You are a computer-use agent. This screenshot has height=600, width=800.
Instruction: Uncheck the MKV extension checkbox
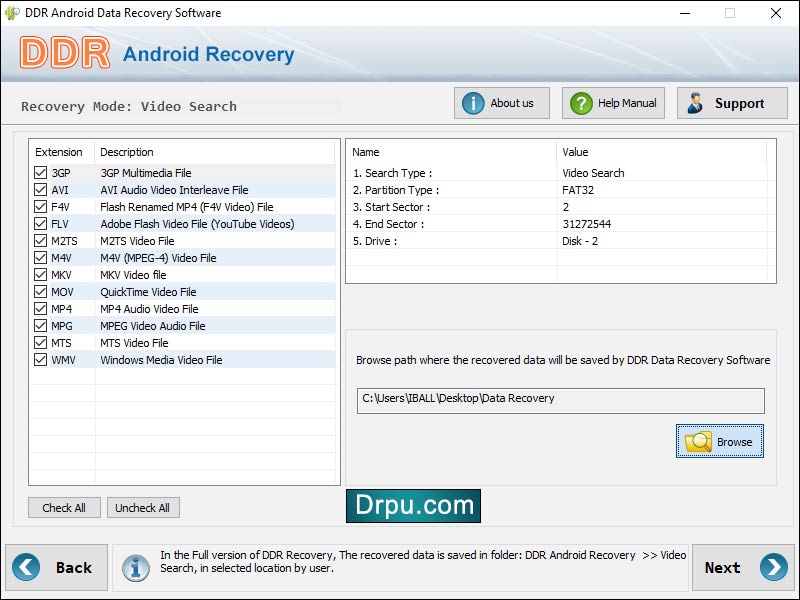coord(40,274)
